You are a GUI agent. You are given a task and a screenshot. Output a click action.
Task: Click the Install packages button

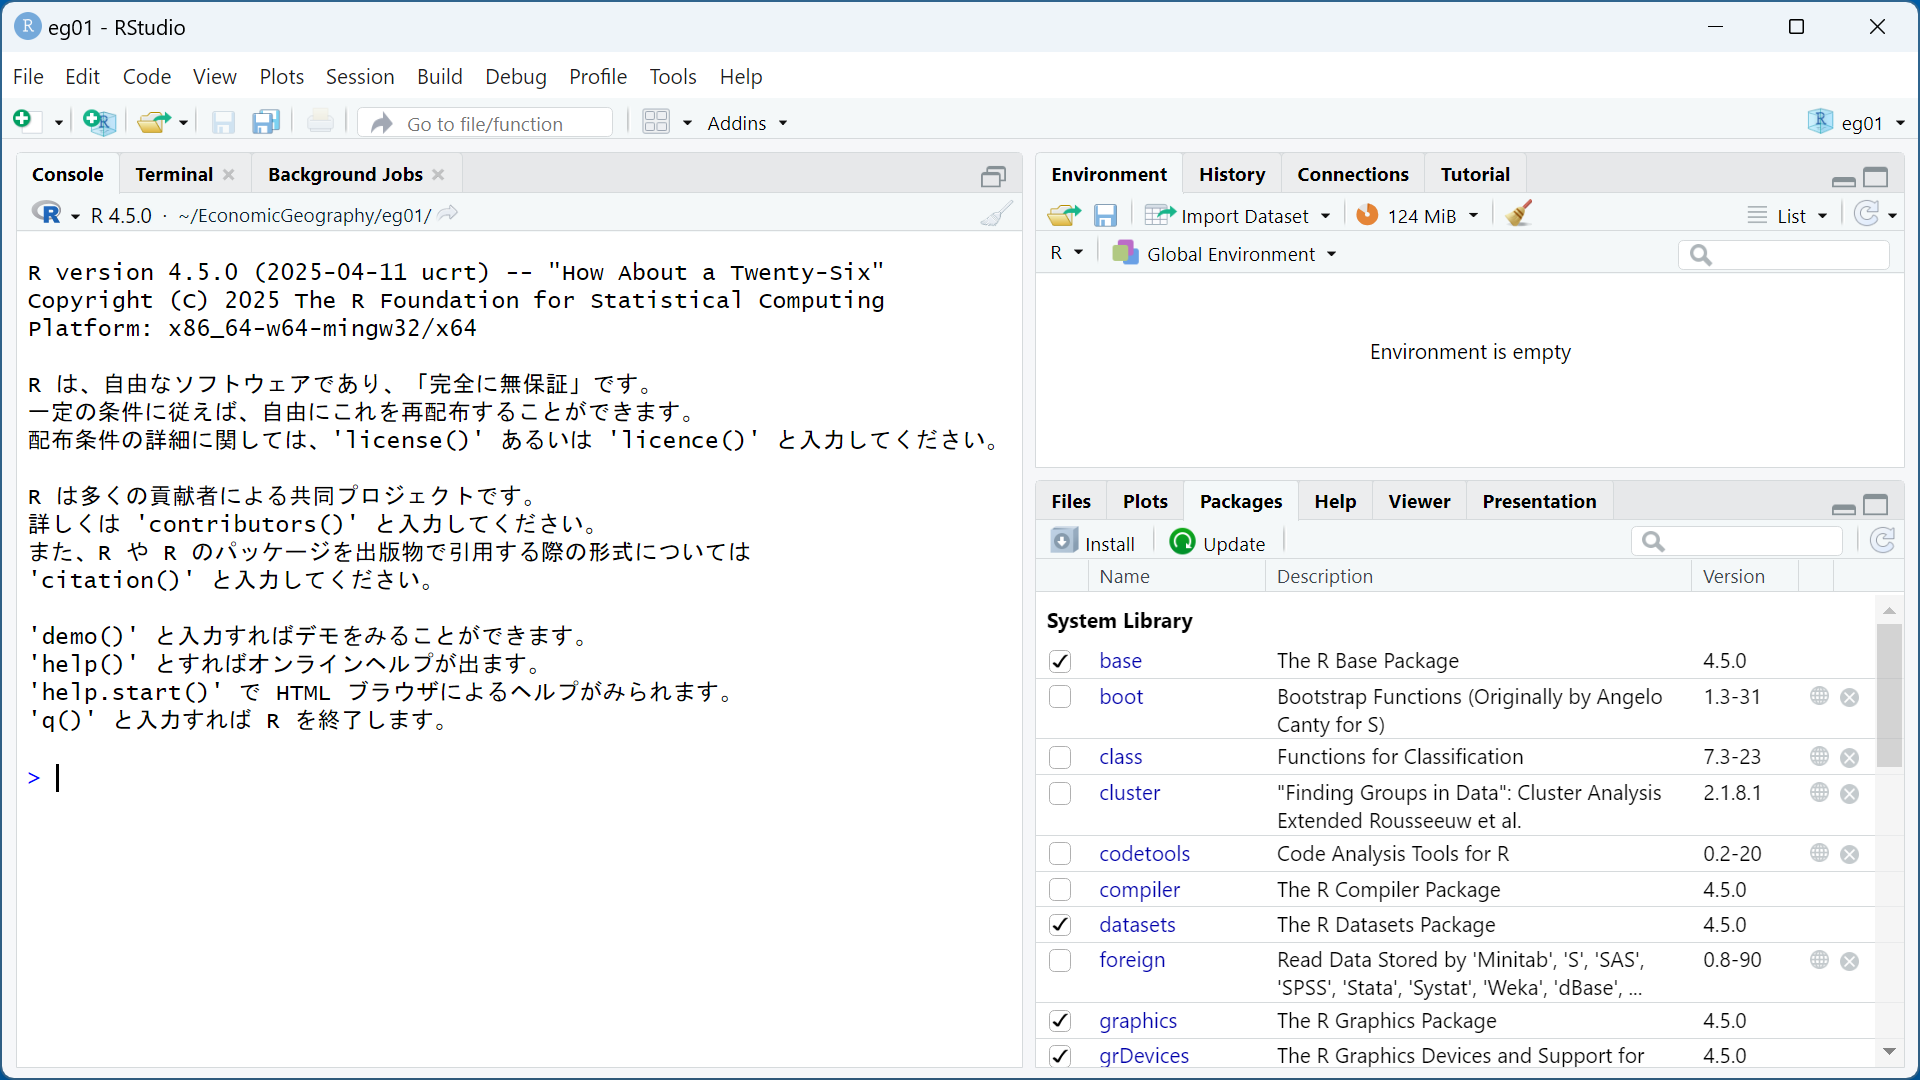coord(1093,543)
